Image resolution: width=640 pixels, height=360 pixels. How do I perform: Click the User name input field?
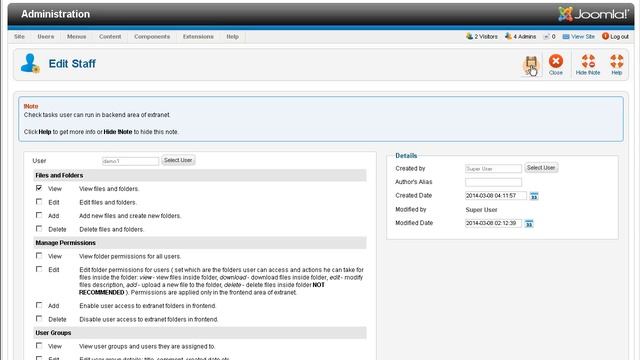[130, 161]
